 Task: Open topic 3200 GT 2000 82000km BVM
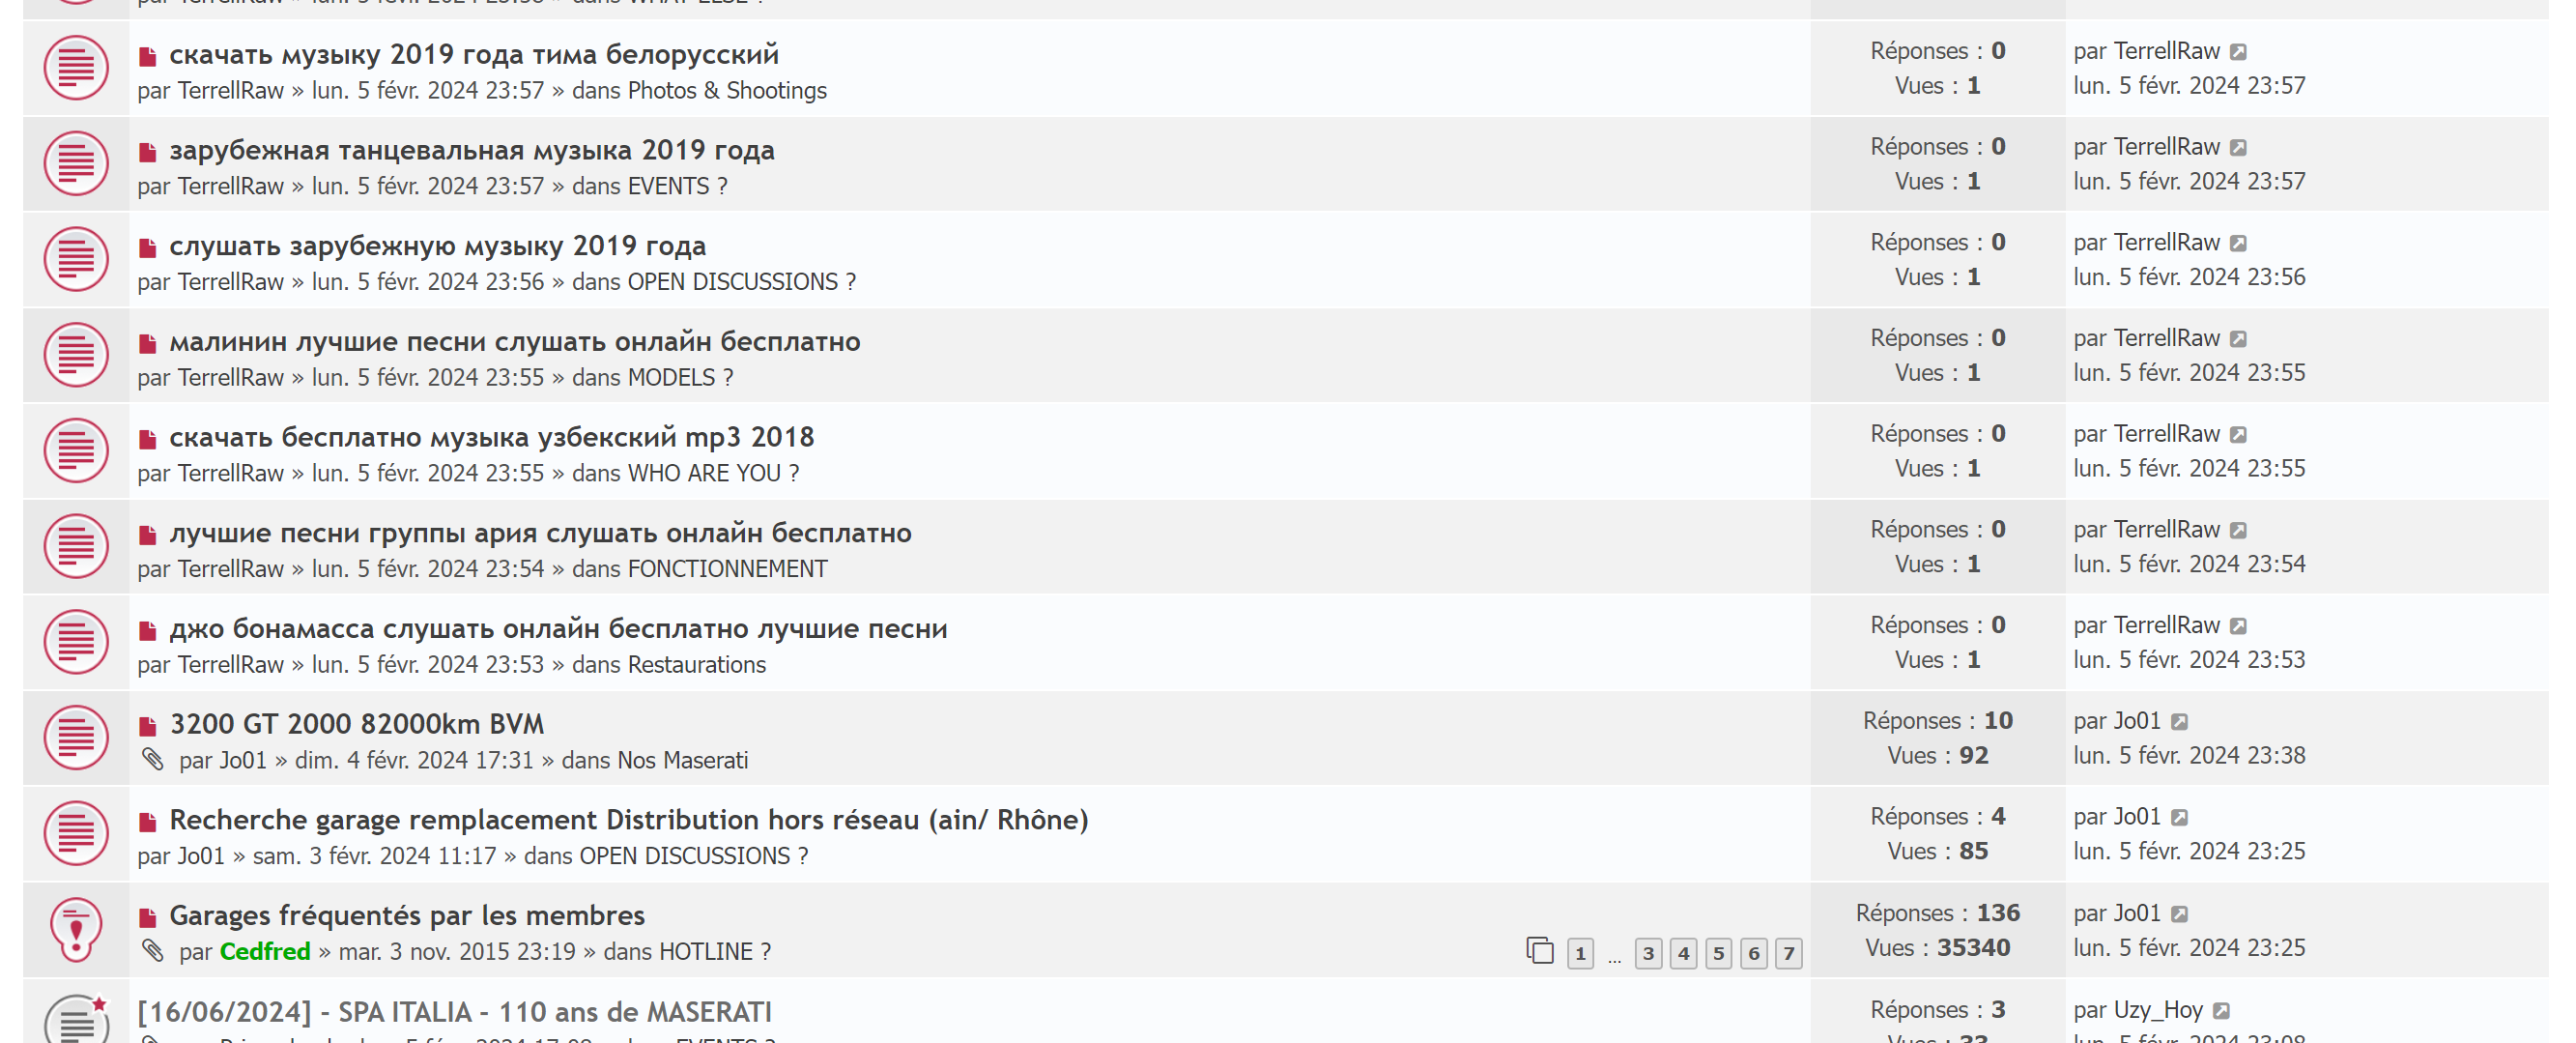(x=357, y=724)
